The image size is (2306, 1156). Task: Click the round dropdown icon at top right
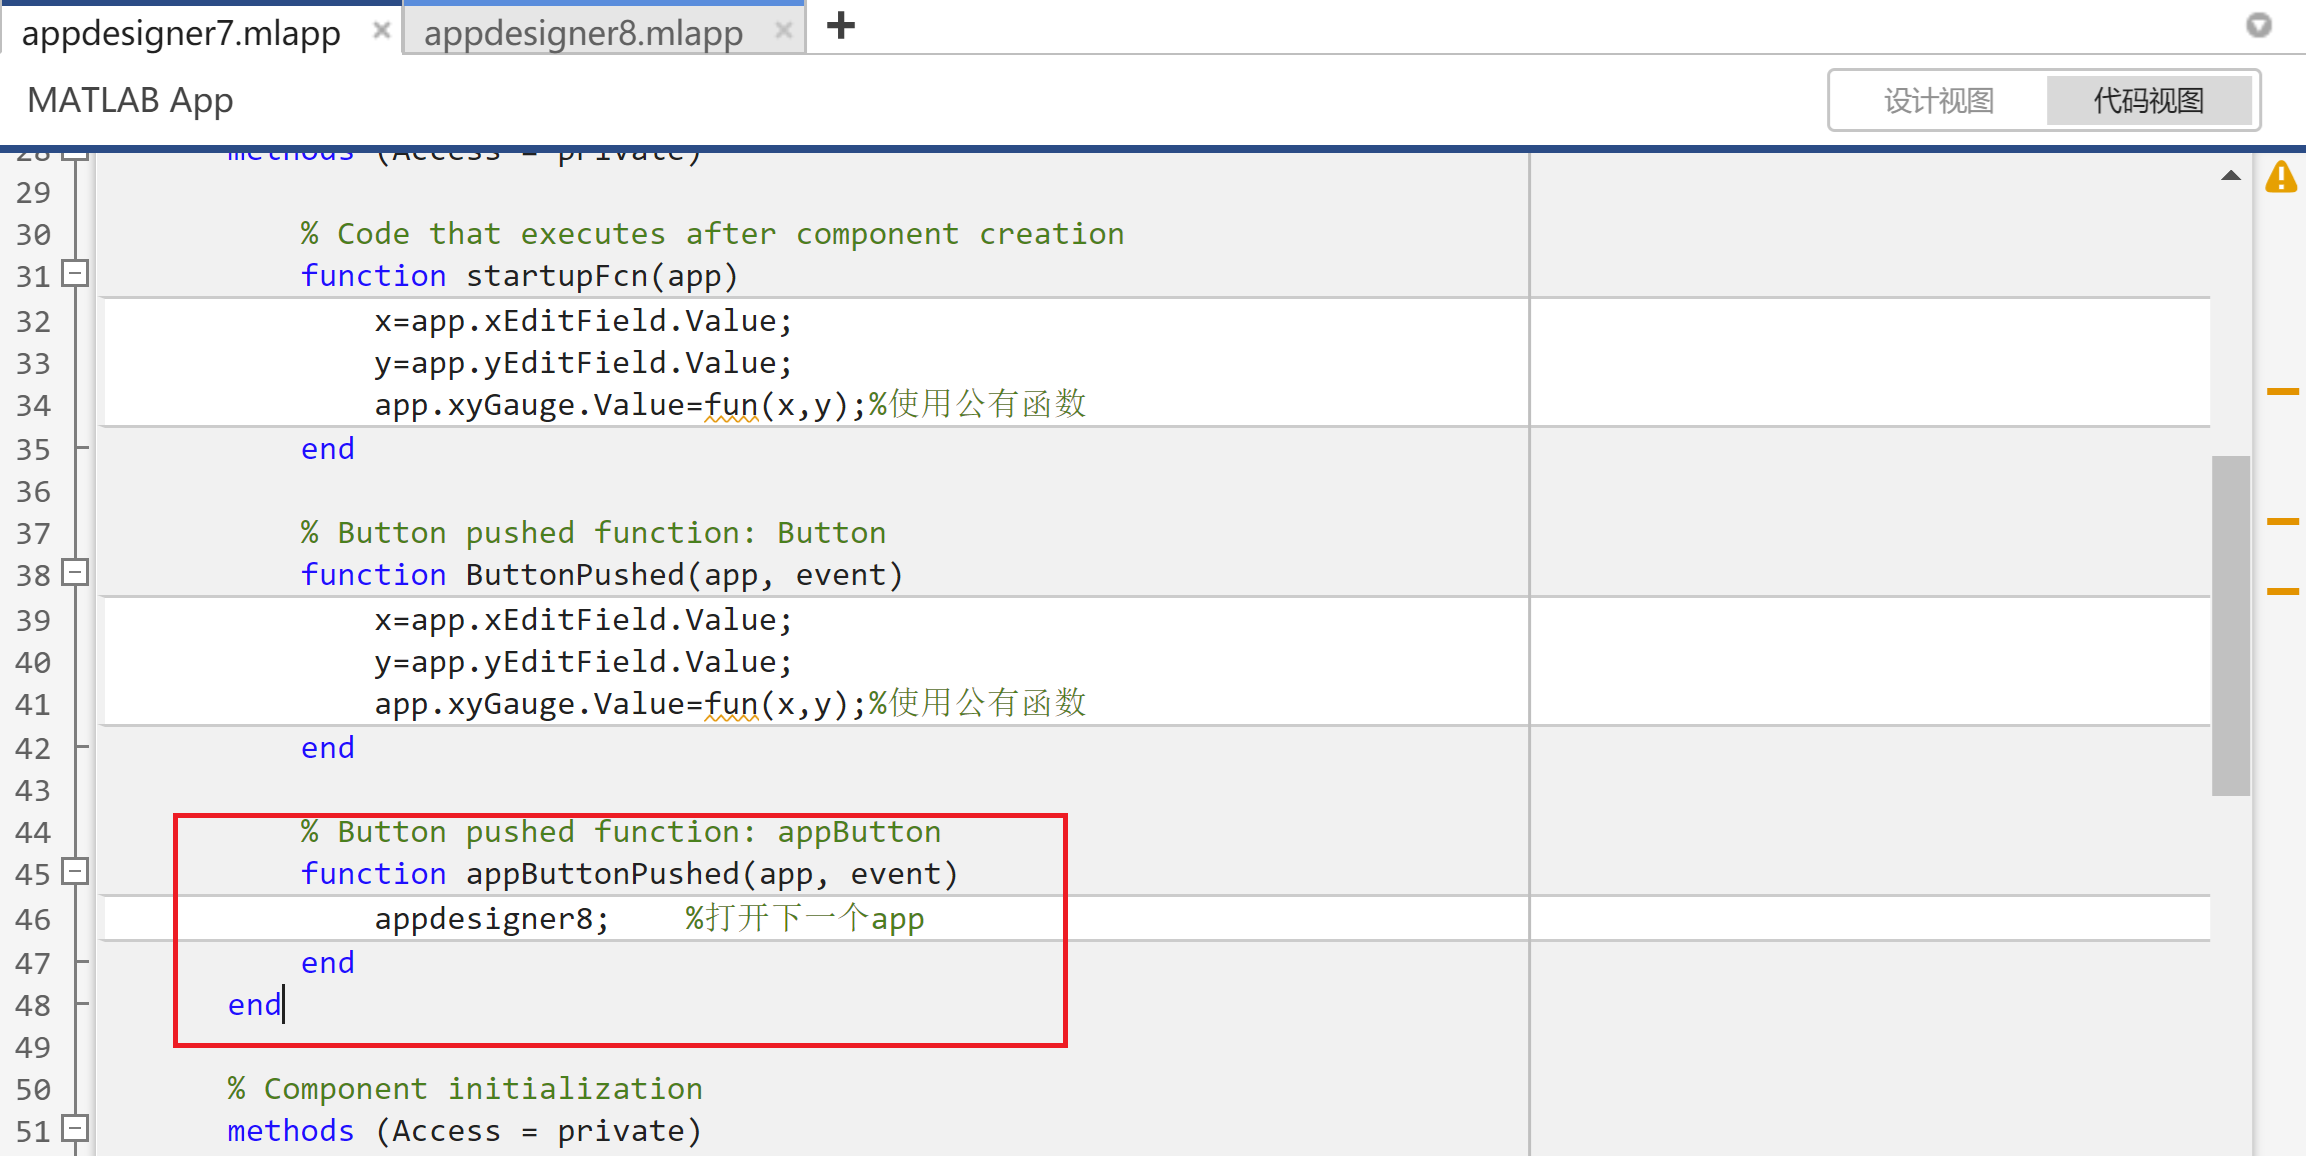point(2258,25)
